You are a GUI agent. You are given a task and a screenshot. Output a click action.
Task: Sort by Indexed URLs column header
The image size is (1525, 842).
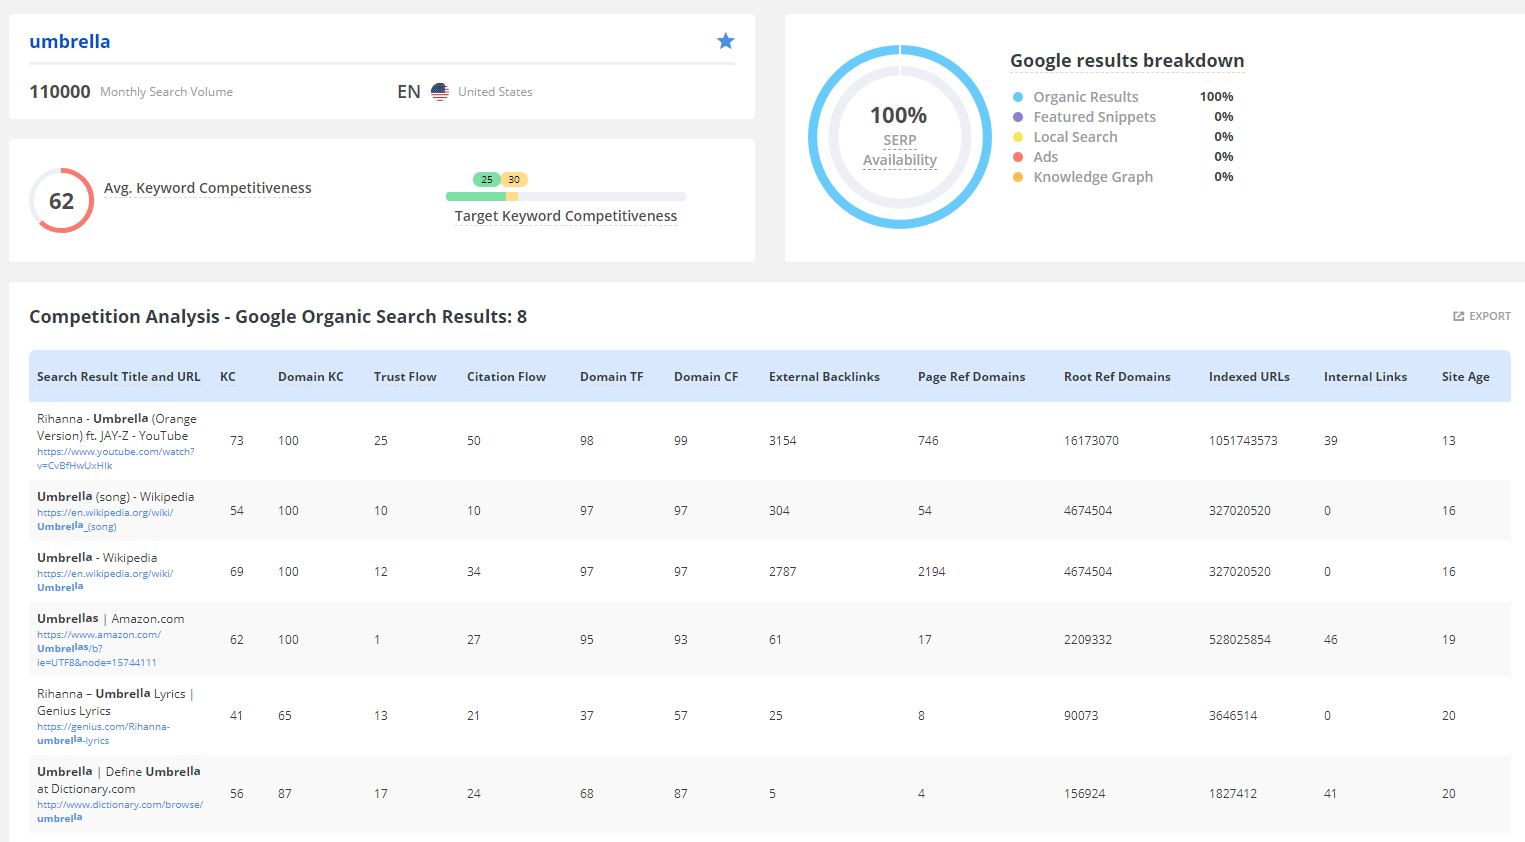(1249, 377)
